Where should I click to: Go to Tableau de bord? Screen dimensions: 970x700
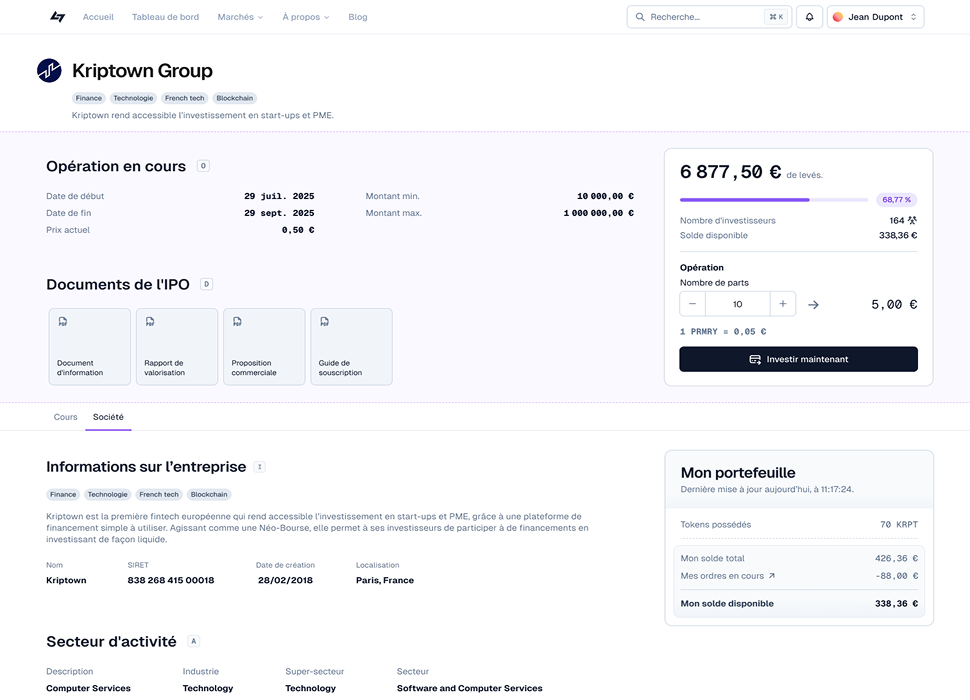point(165,17)
